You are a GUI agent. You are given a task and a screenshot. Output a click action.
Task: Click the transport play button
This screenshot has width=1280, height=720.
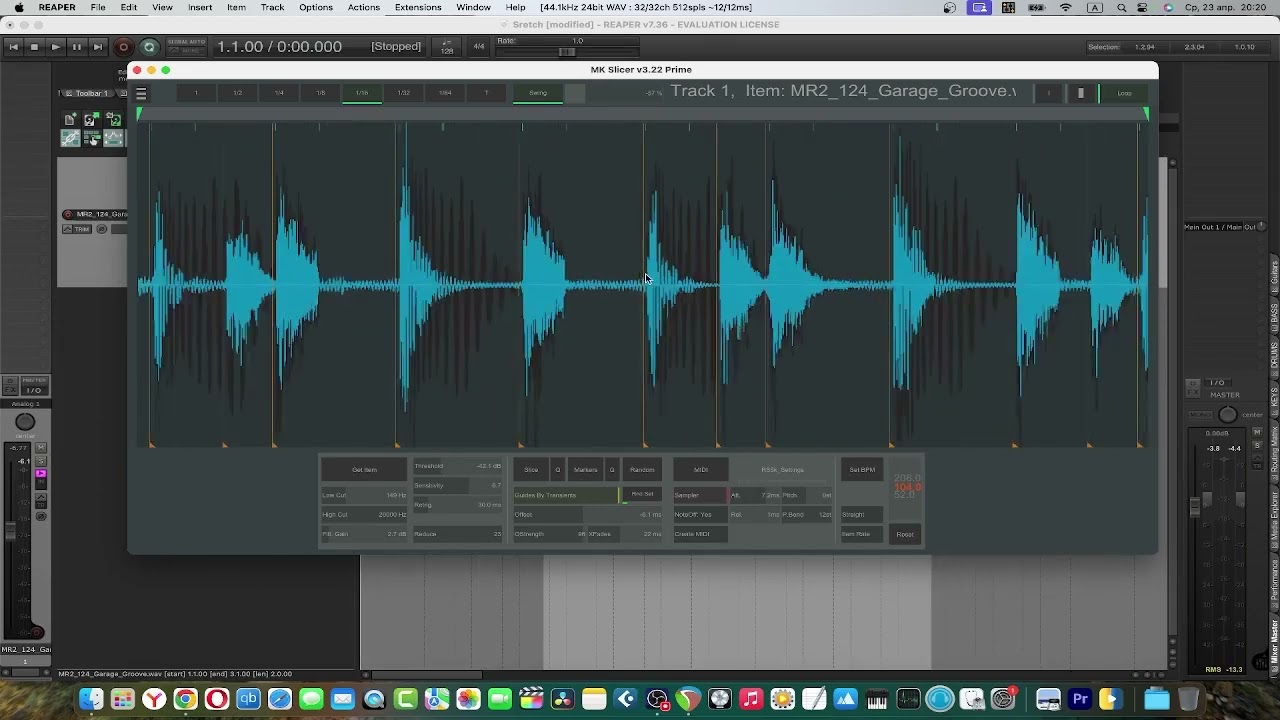[x=55, y=47]
